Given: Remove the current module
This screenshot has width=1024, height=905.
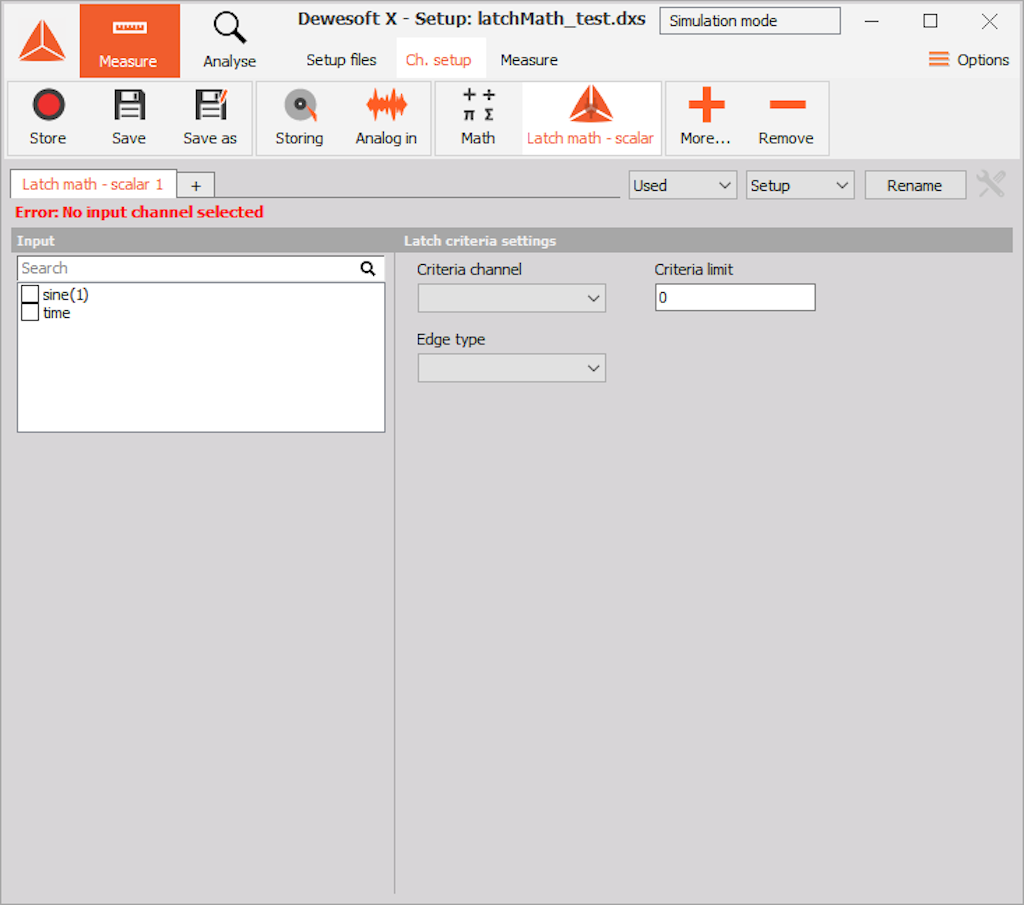Looking at the screenshot, I should (786, 118).
